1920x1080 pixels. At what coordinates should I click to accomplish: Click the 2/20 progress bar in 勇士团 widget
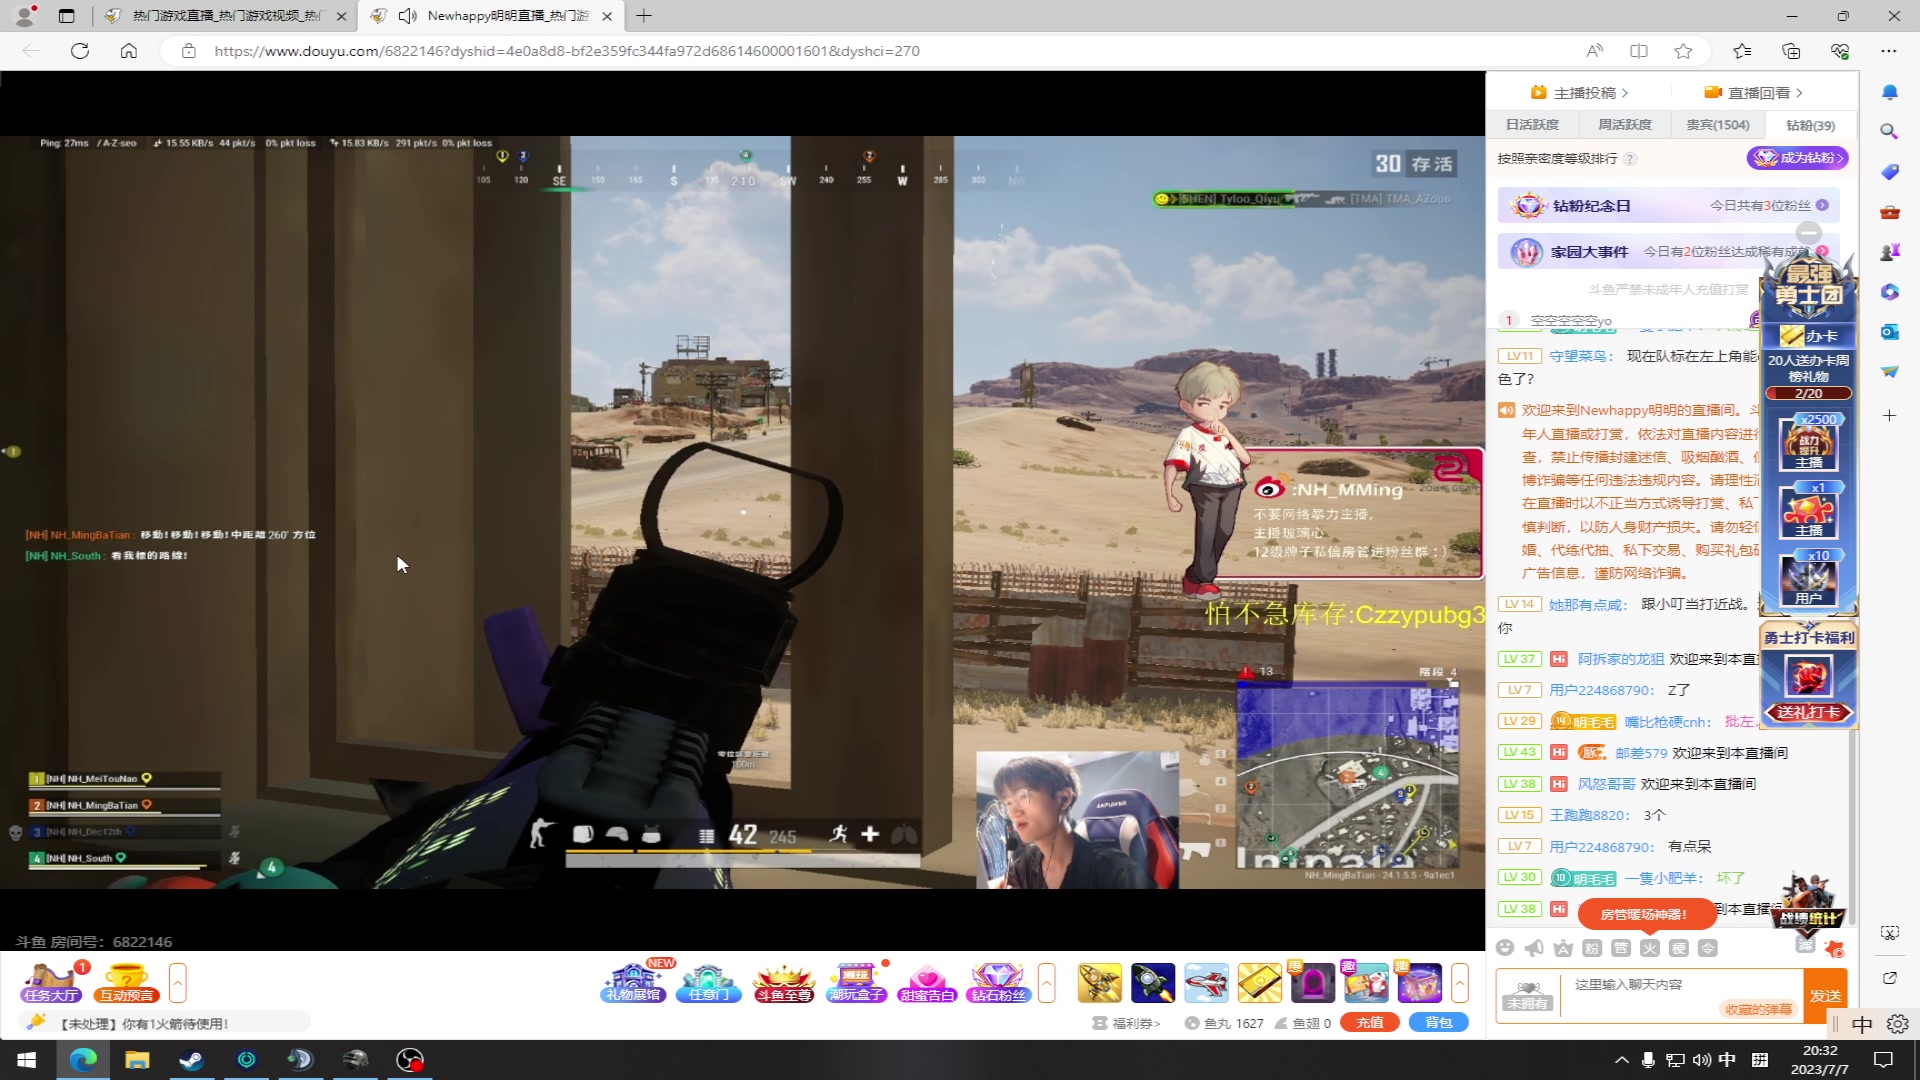pyautogui.click(x=1808, y=394)
